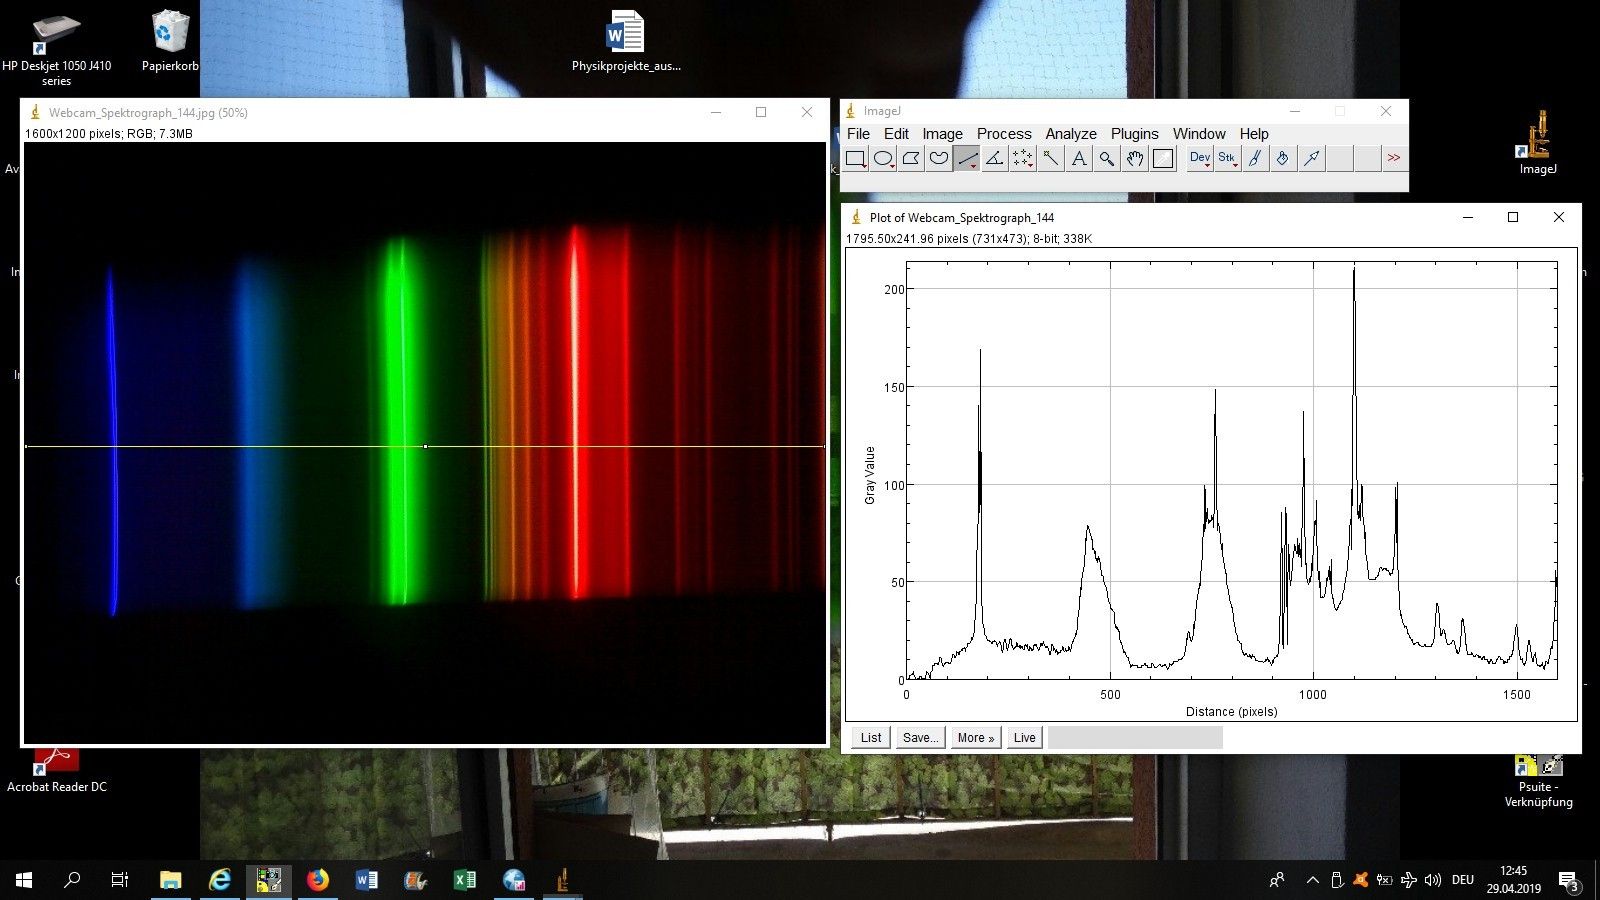The width and height of the screenshot is (1600, 900).
Task: Select the Text tool
Action: coord(1079,158)
